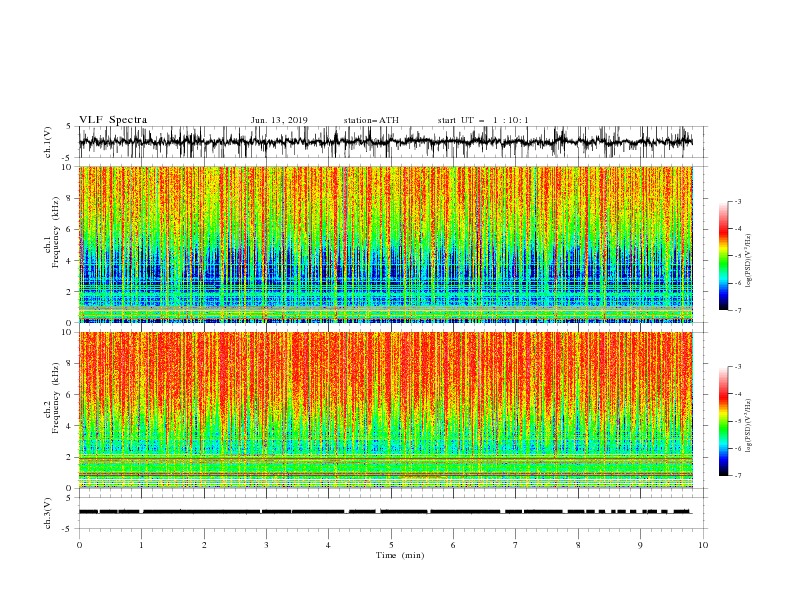The width and height of the screenshot is (792, 612).
Task: Click time axis tick label "2"
Action: [x=204, y=545]
